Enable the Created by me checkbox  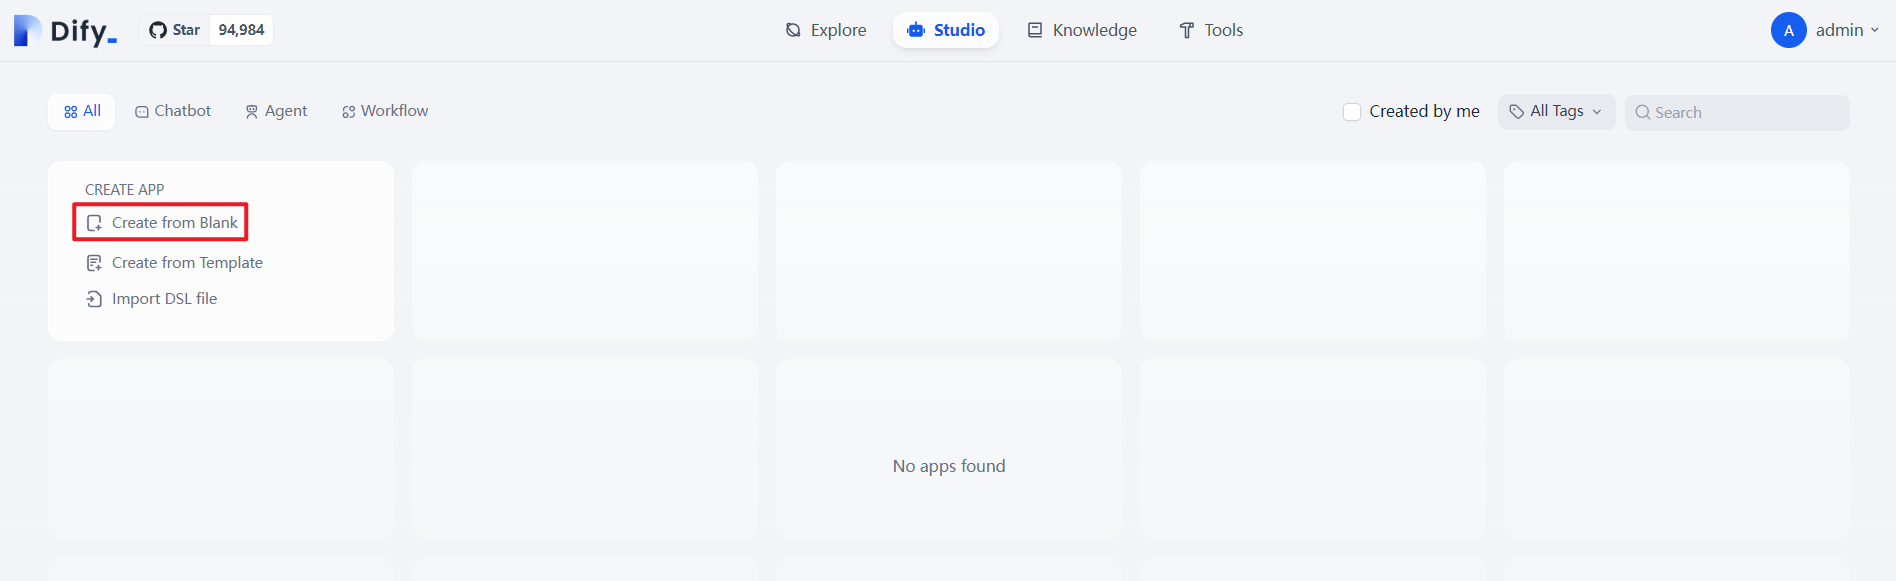click(x=1352, y=112)
